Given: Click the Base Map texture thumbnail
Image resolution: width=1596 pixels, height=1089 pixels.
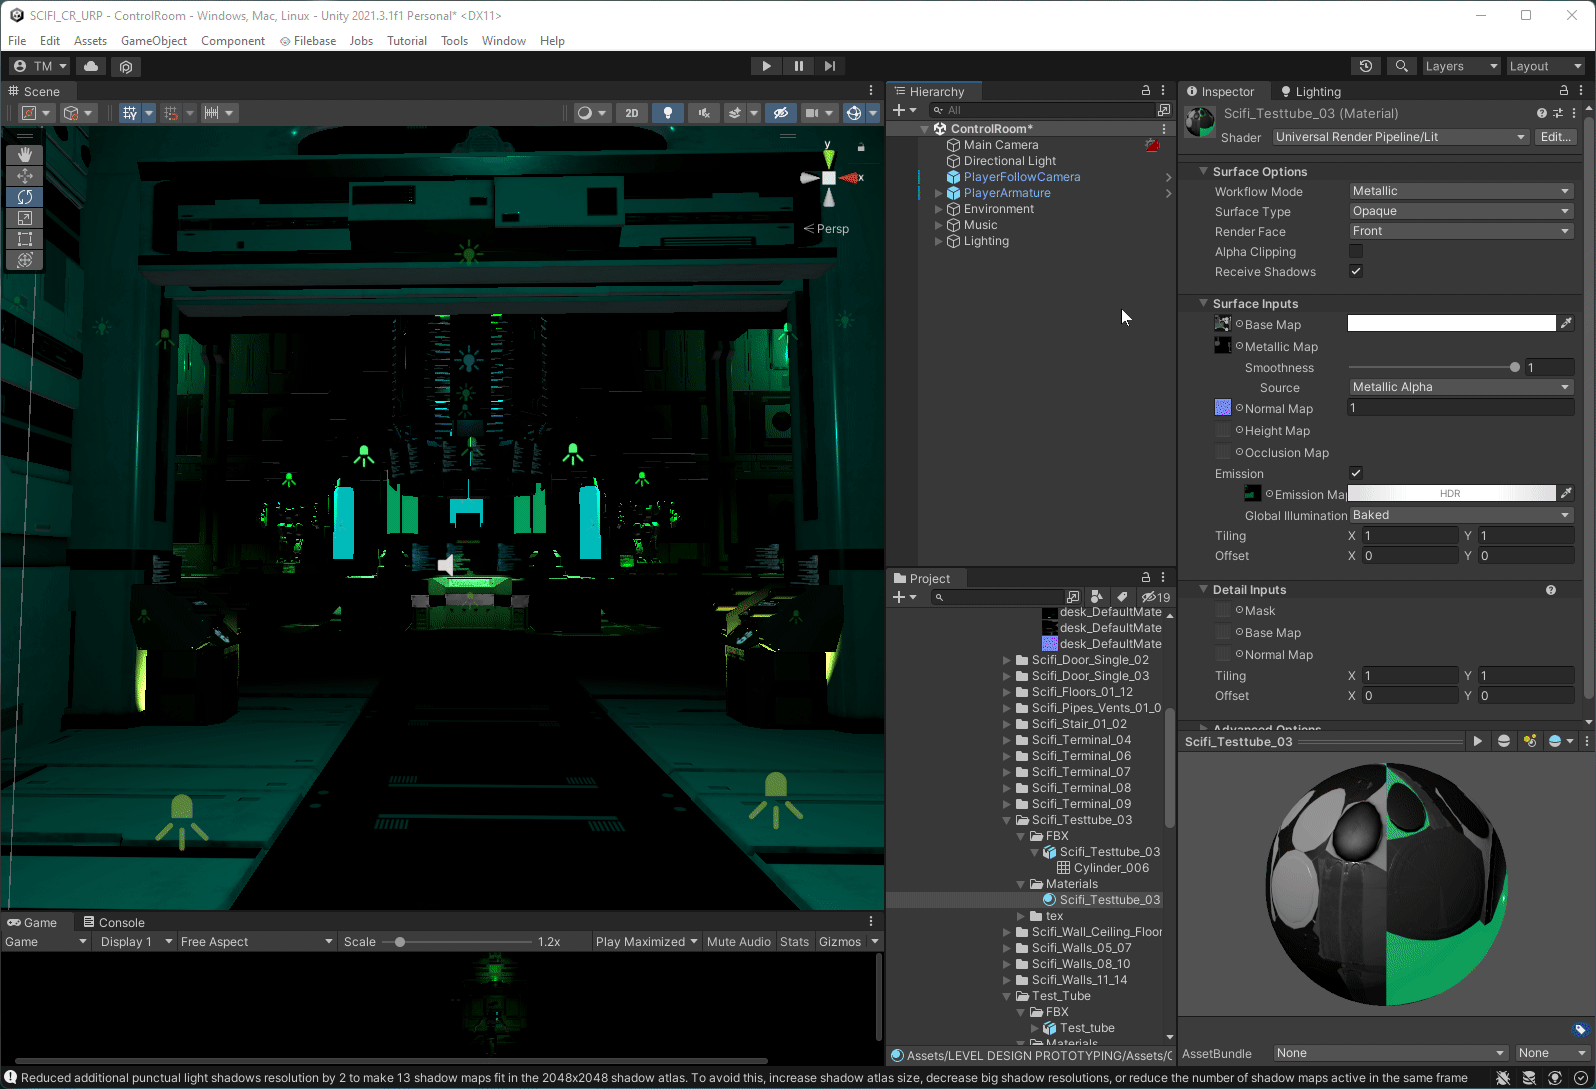Looking at the screenshot, I should 1222,324.
